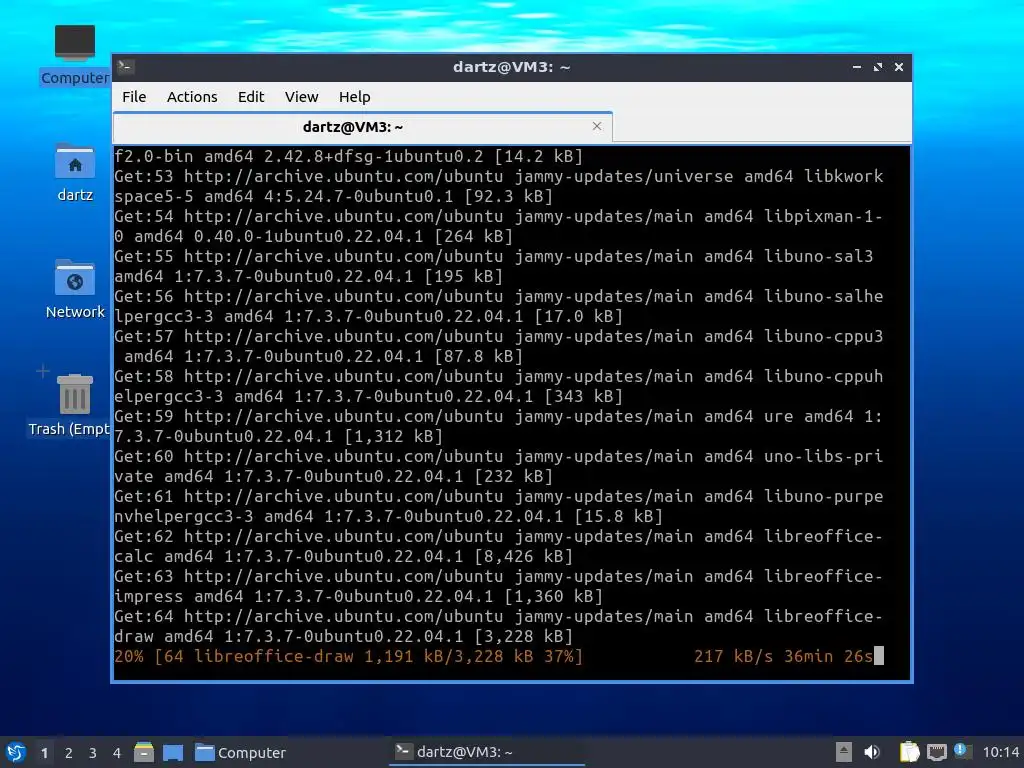Viewport: 1024px width, 768px height.
Task: Select the Computer desktop icon
Action: (74, 55)
